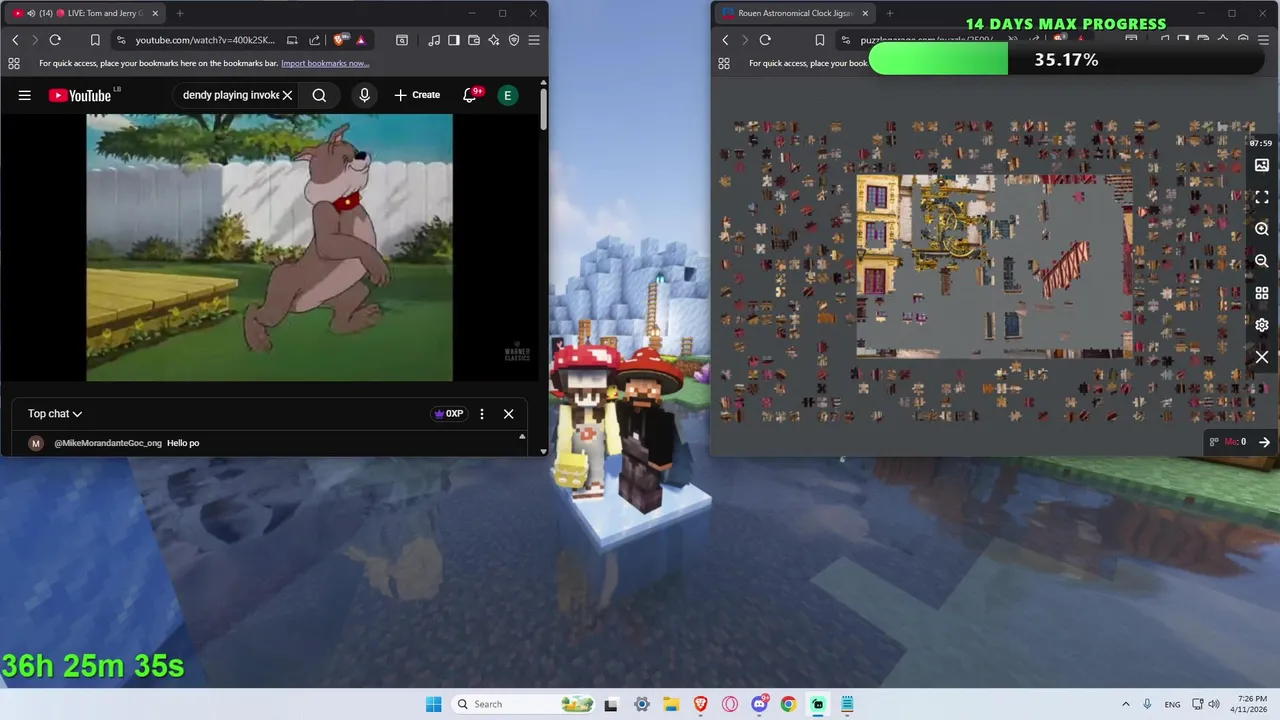Image resolution: width=1280 pixels, height=720 pixels.
Task: Run the YouTube search magnifier button
Action: 319,95
